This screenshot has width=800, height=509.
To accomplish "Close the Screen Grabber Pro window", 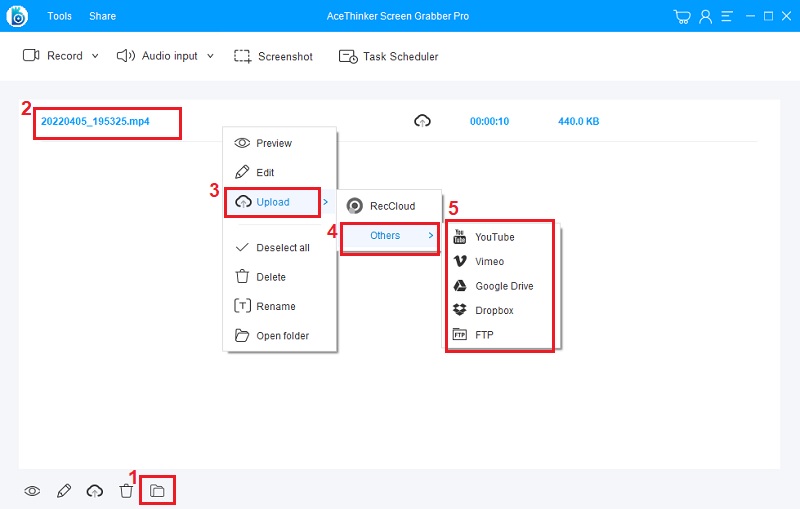I will pos(786,16).
